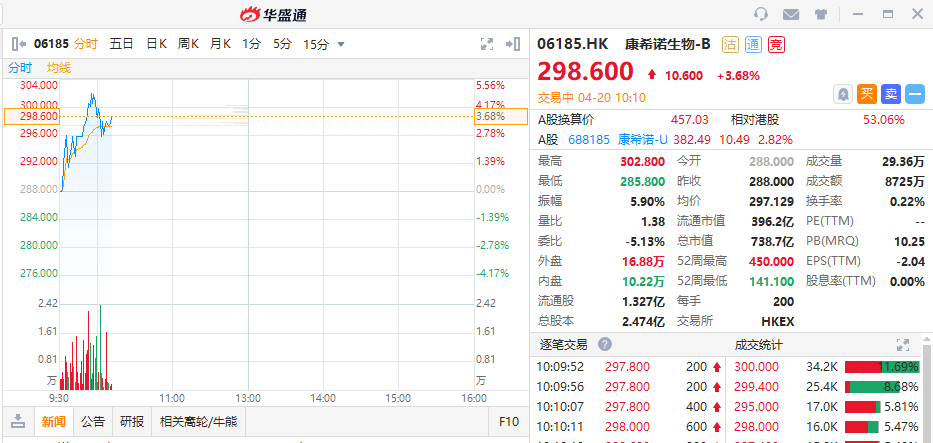Select the 成交统计 trade statistics tab
Image resolution: width=933 pixels, height=443 pixels.
759,345
